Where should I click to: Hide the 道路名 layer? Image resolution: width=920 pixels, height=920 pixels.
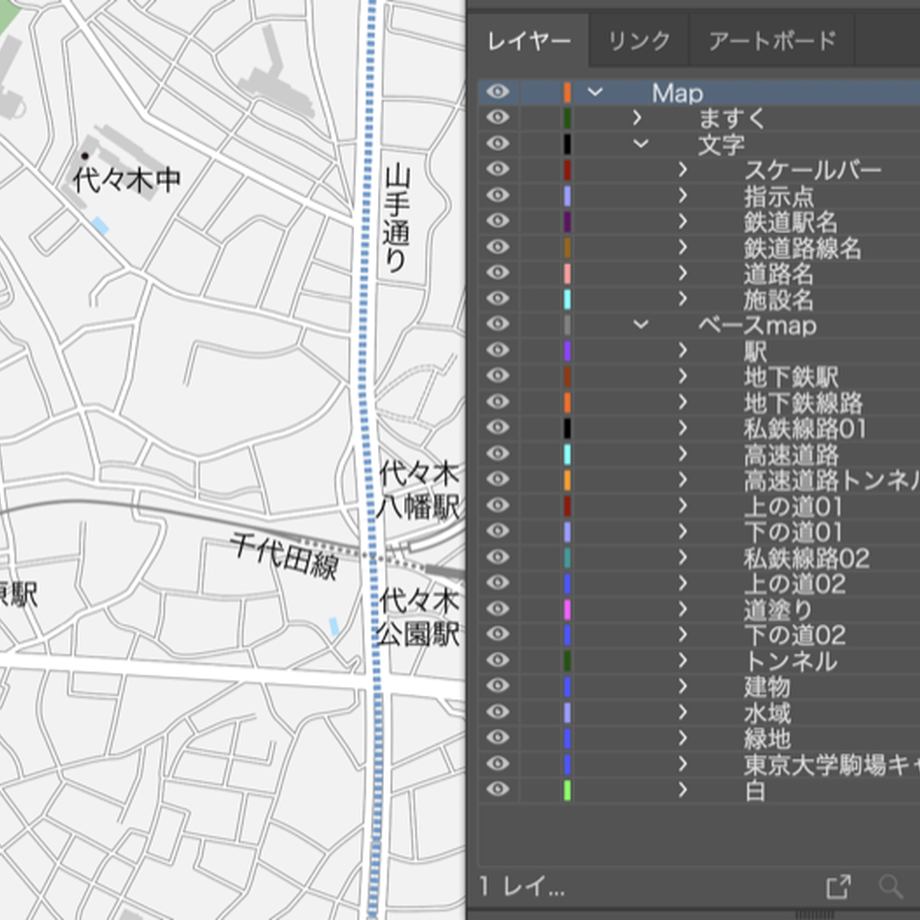point(498,273)
